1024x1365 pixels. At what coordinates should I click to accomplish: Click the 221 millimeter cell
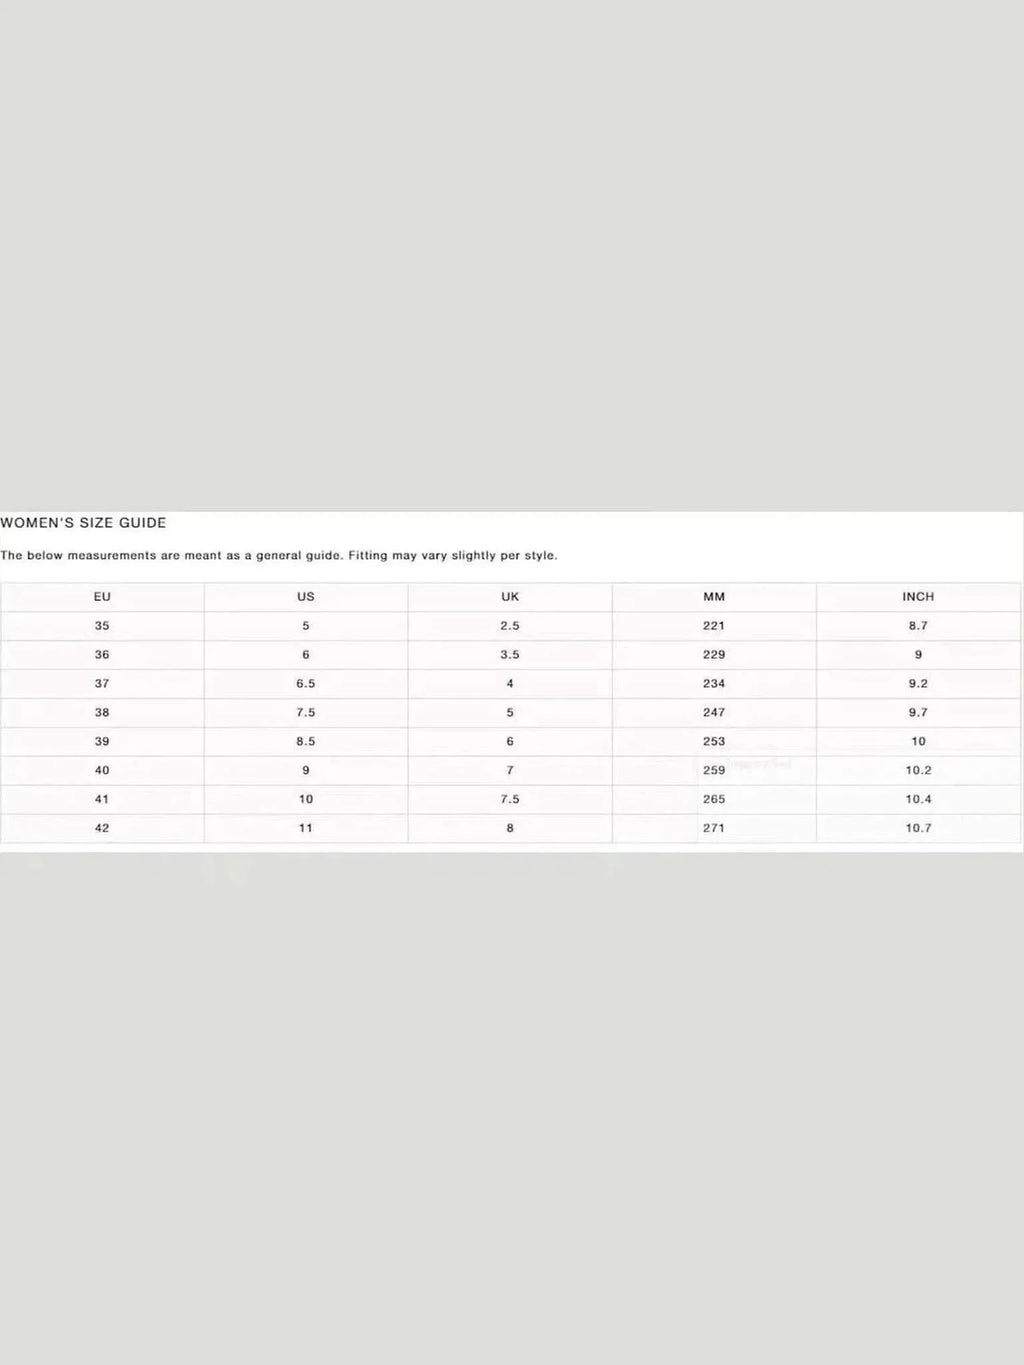pyautogui.click(x=714, y=626)
